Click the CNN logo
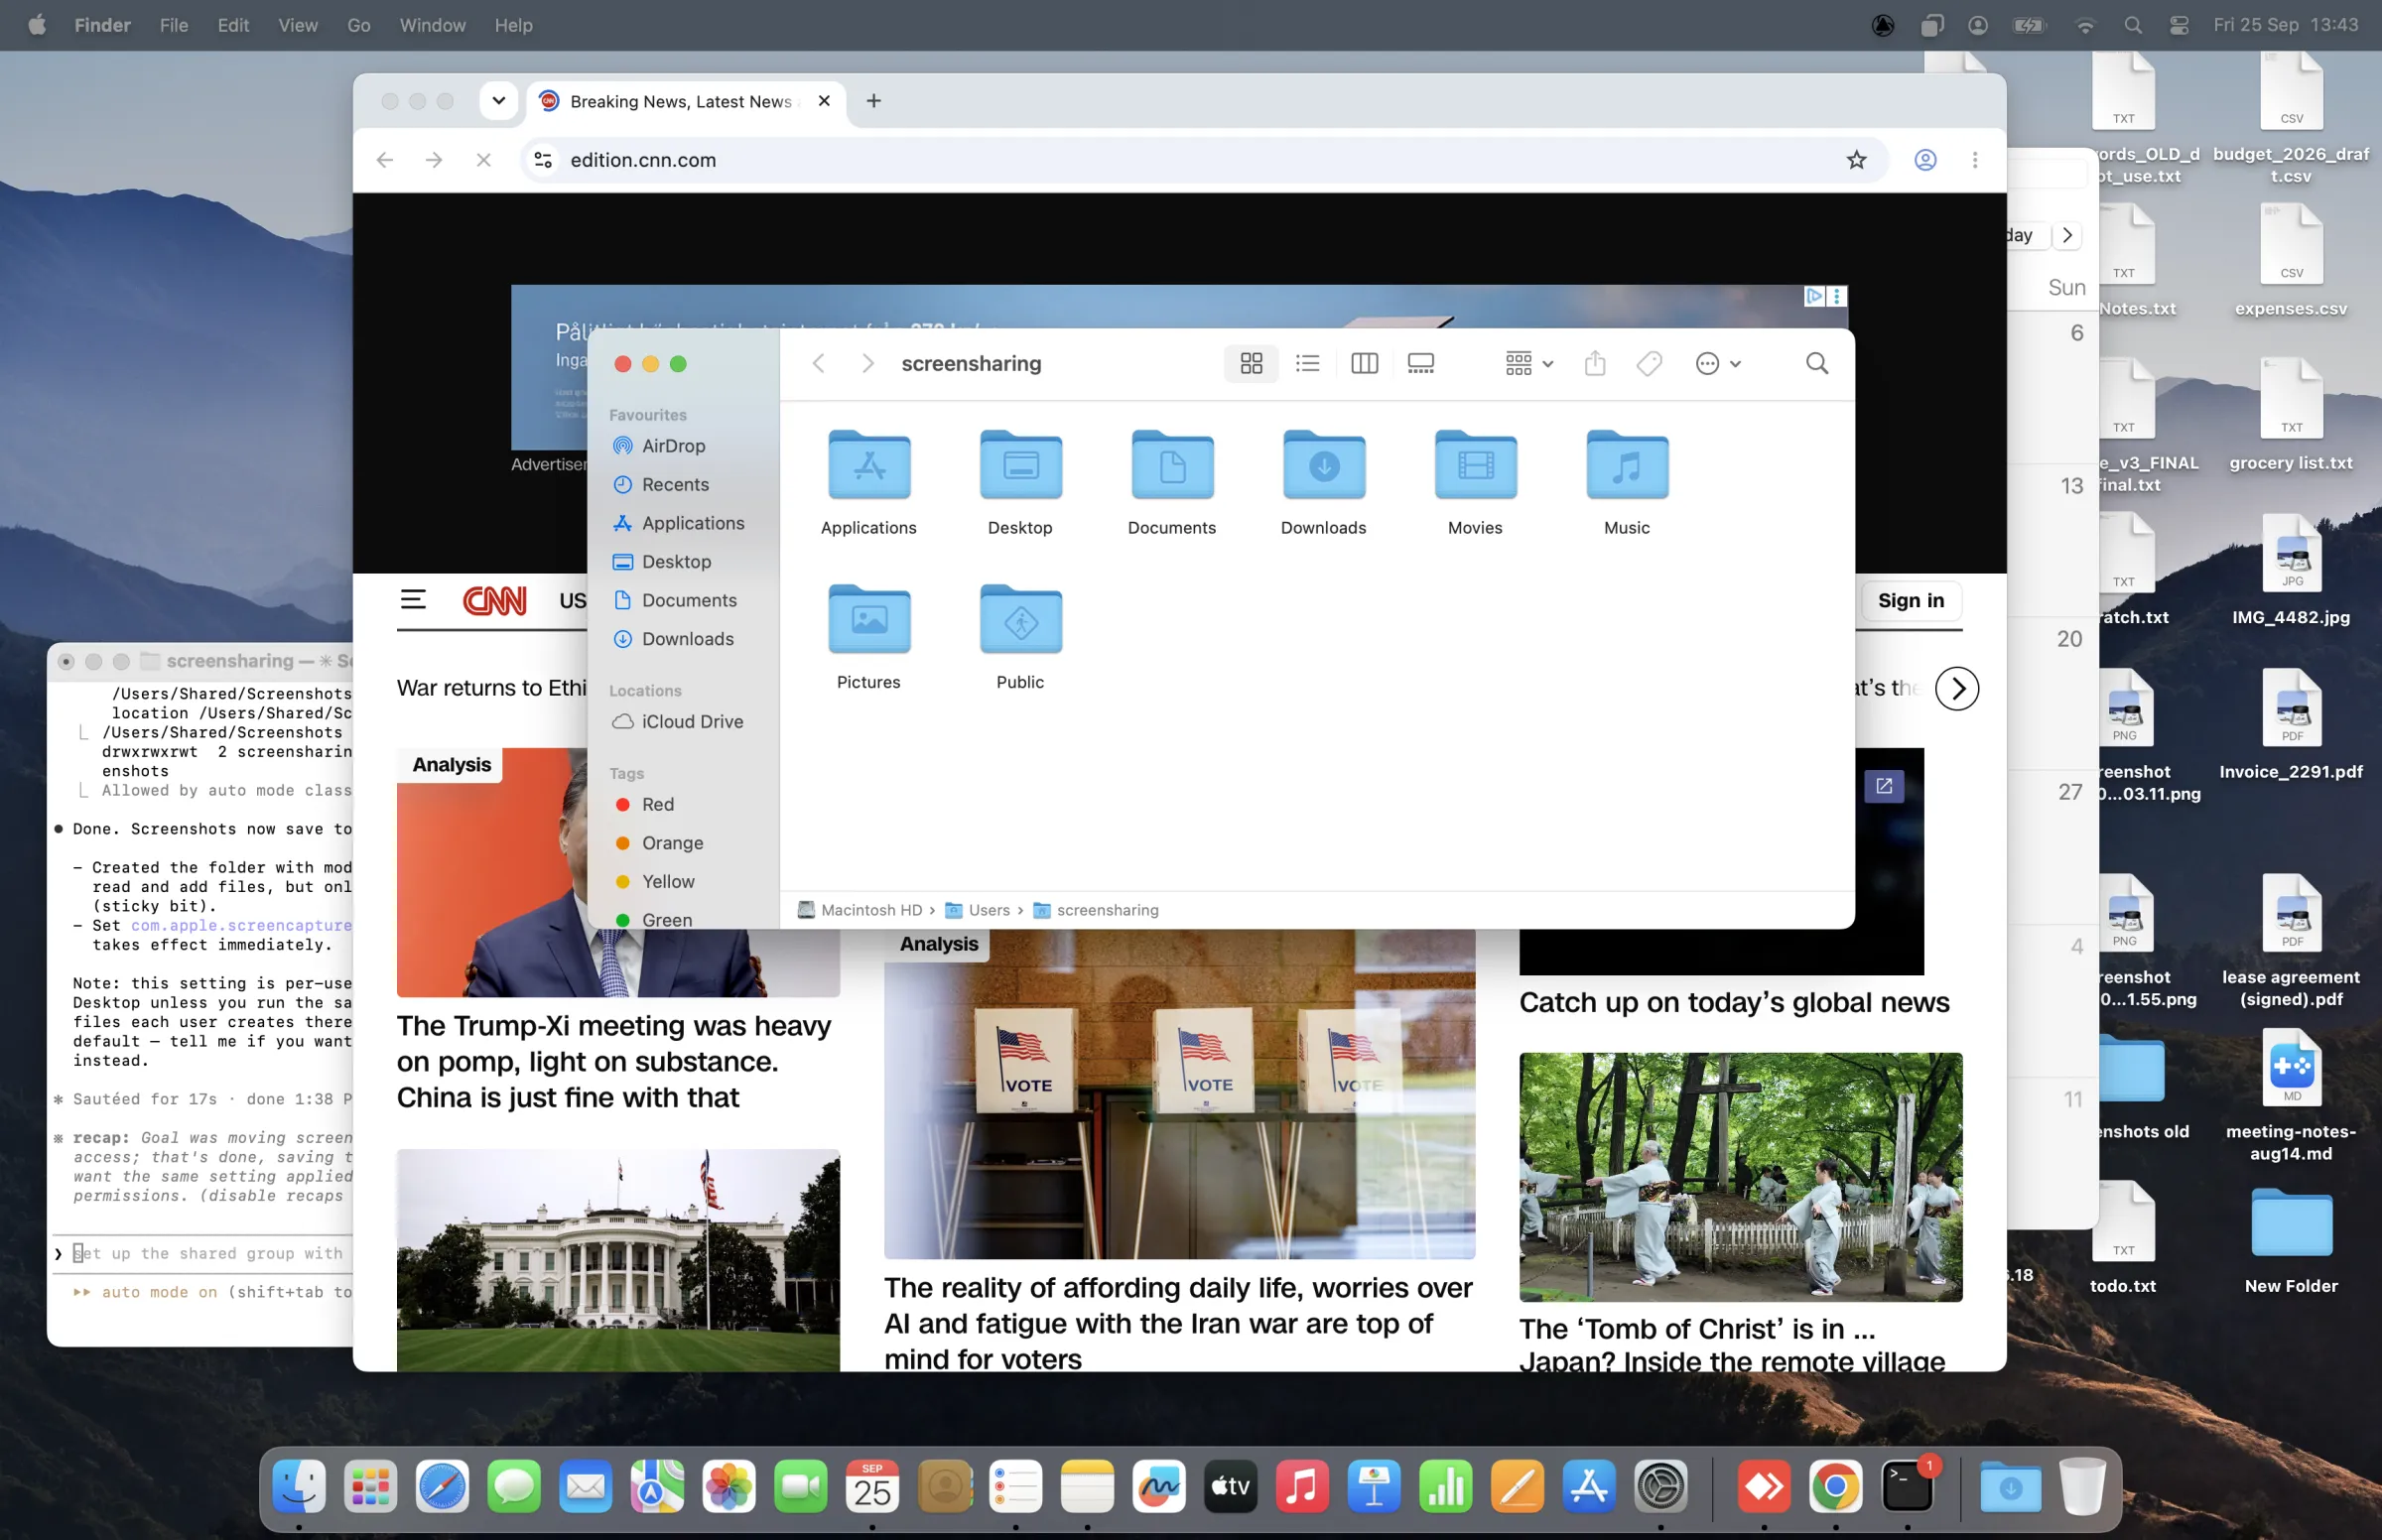The height and width of the screenshot is (1540, 2382). point(494,600)
